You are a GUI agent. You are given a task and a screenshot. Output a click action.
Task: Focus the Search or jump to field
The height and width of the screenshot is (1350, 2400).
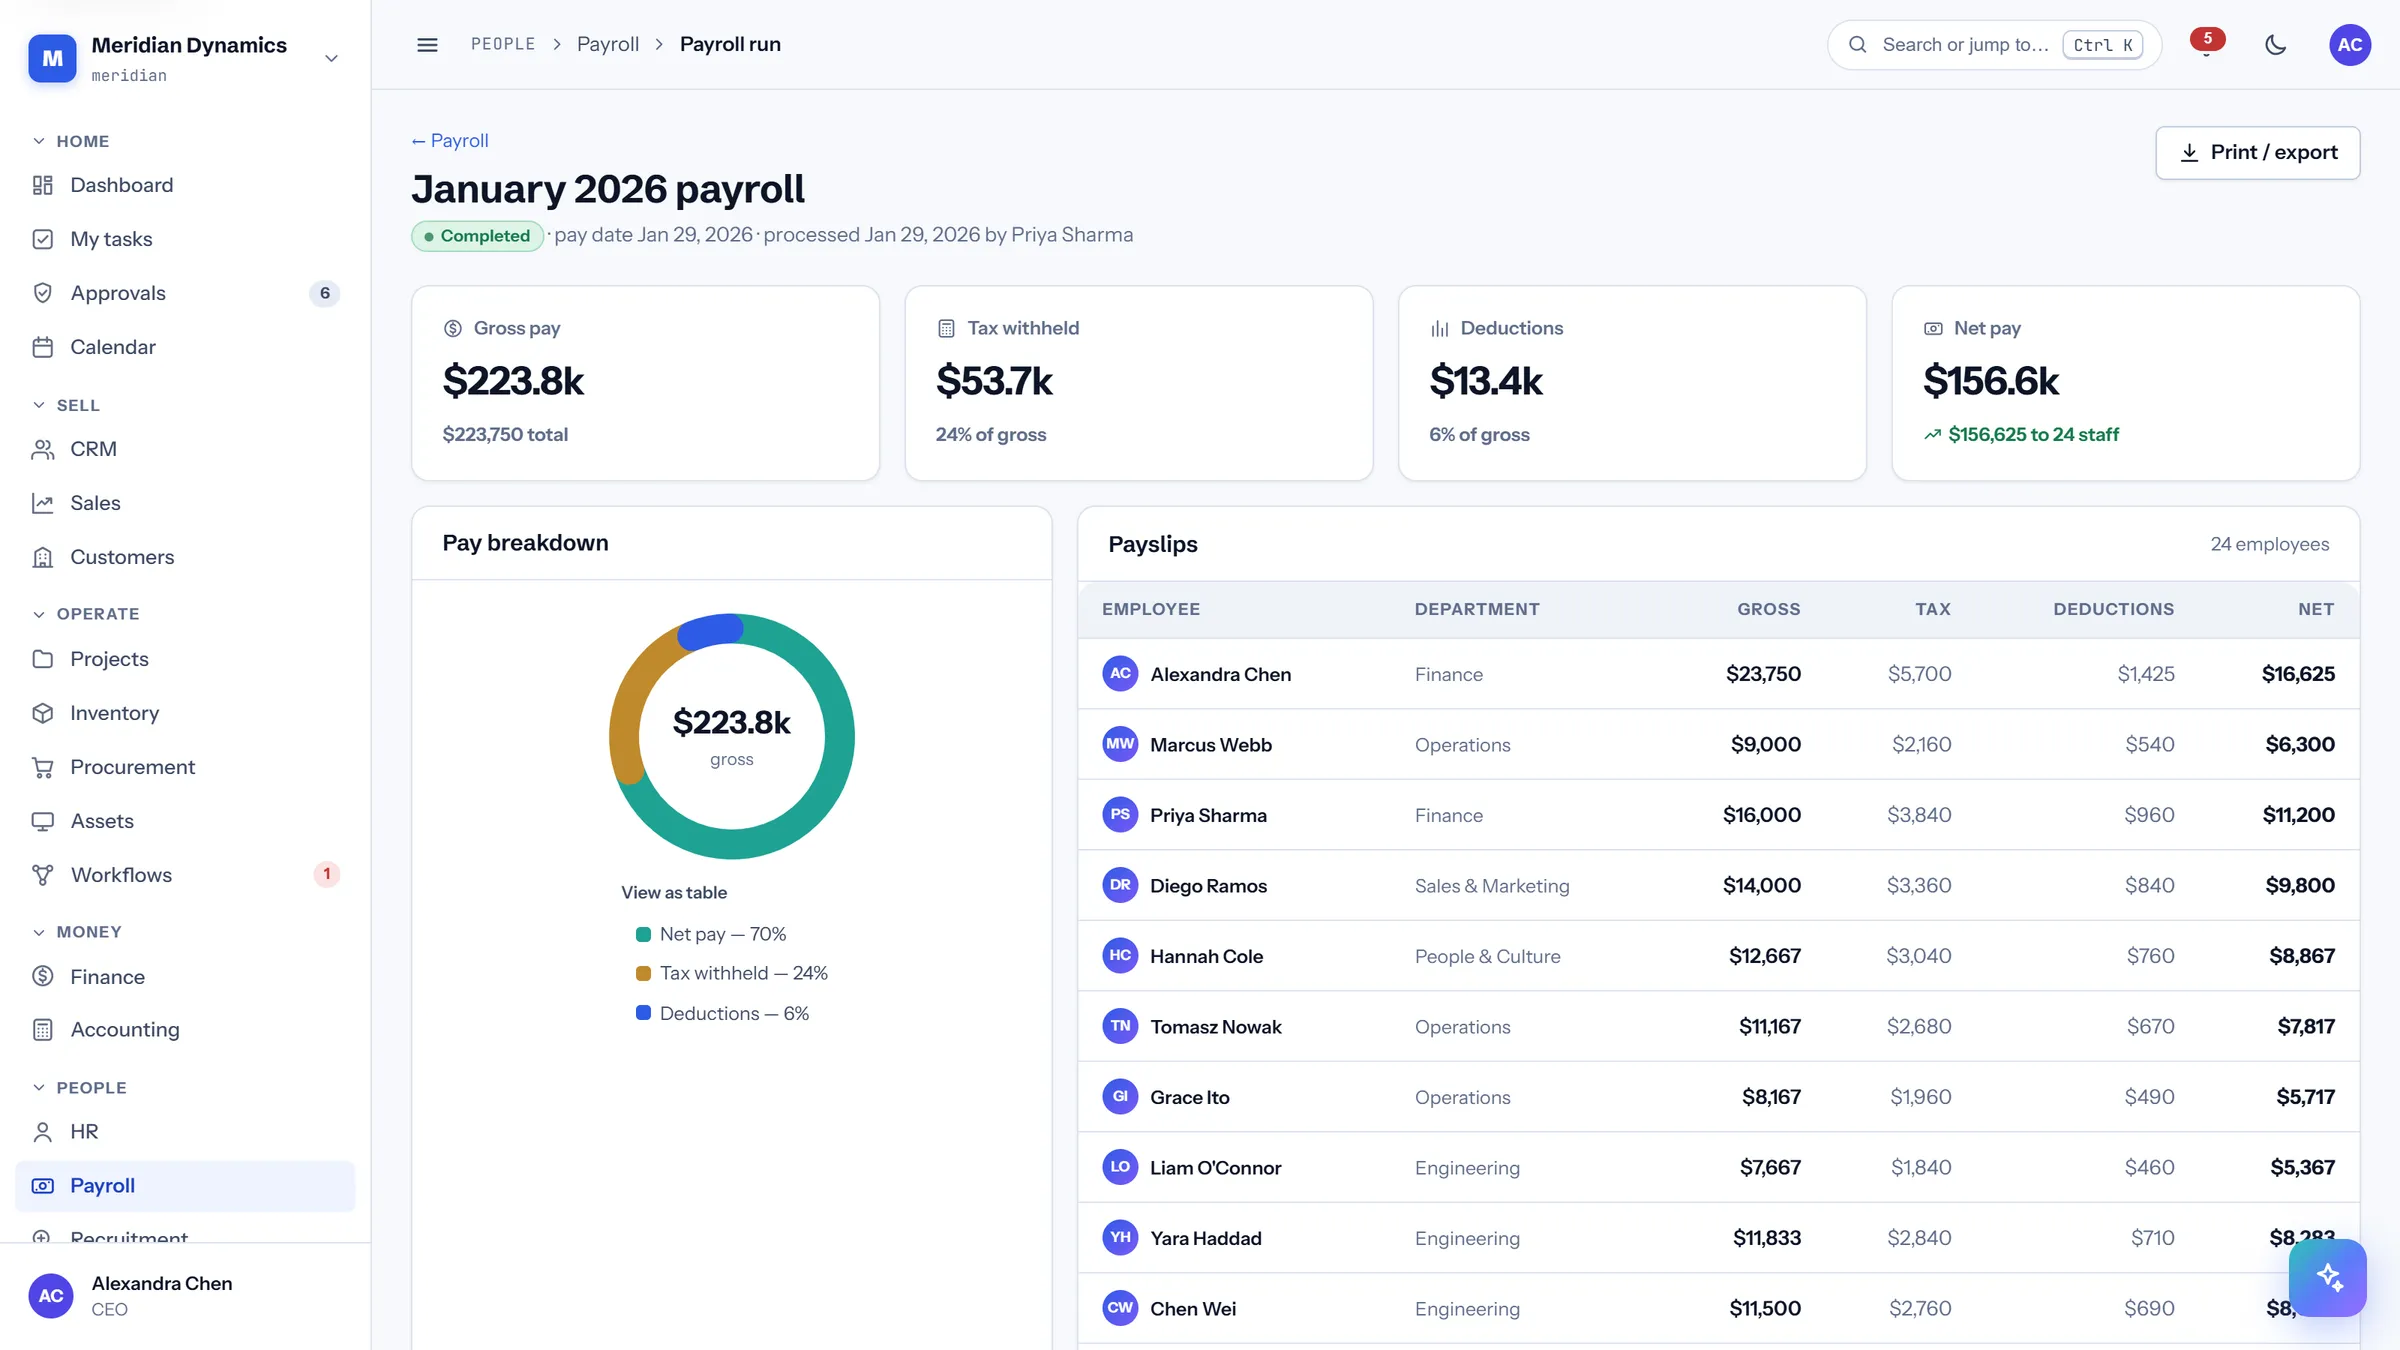point(1994,45)
